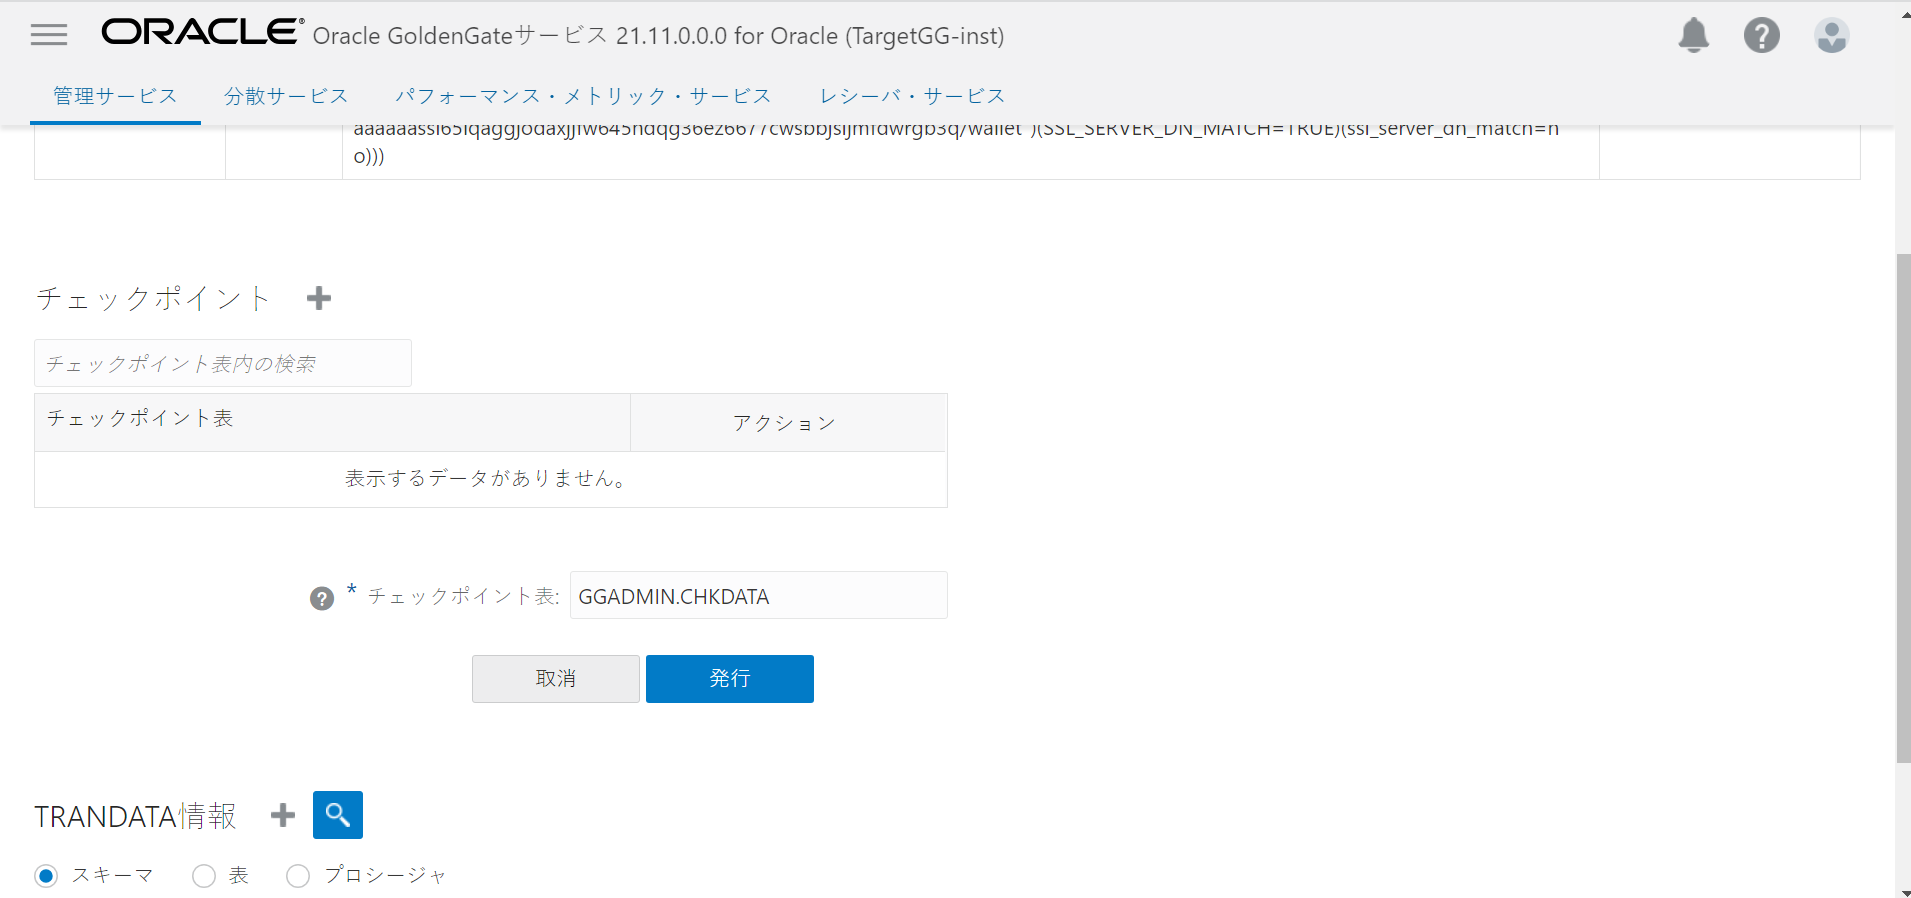Click the アクション column header
This screenshot has width=1911, height=898.
click(x=789, y=422)
